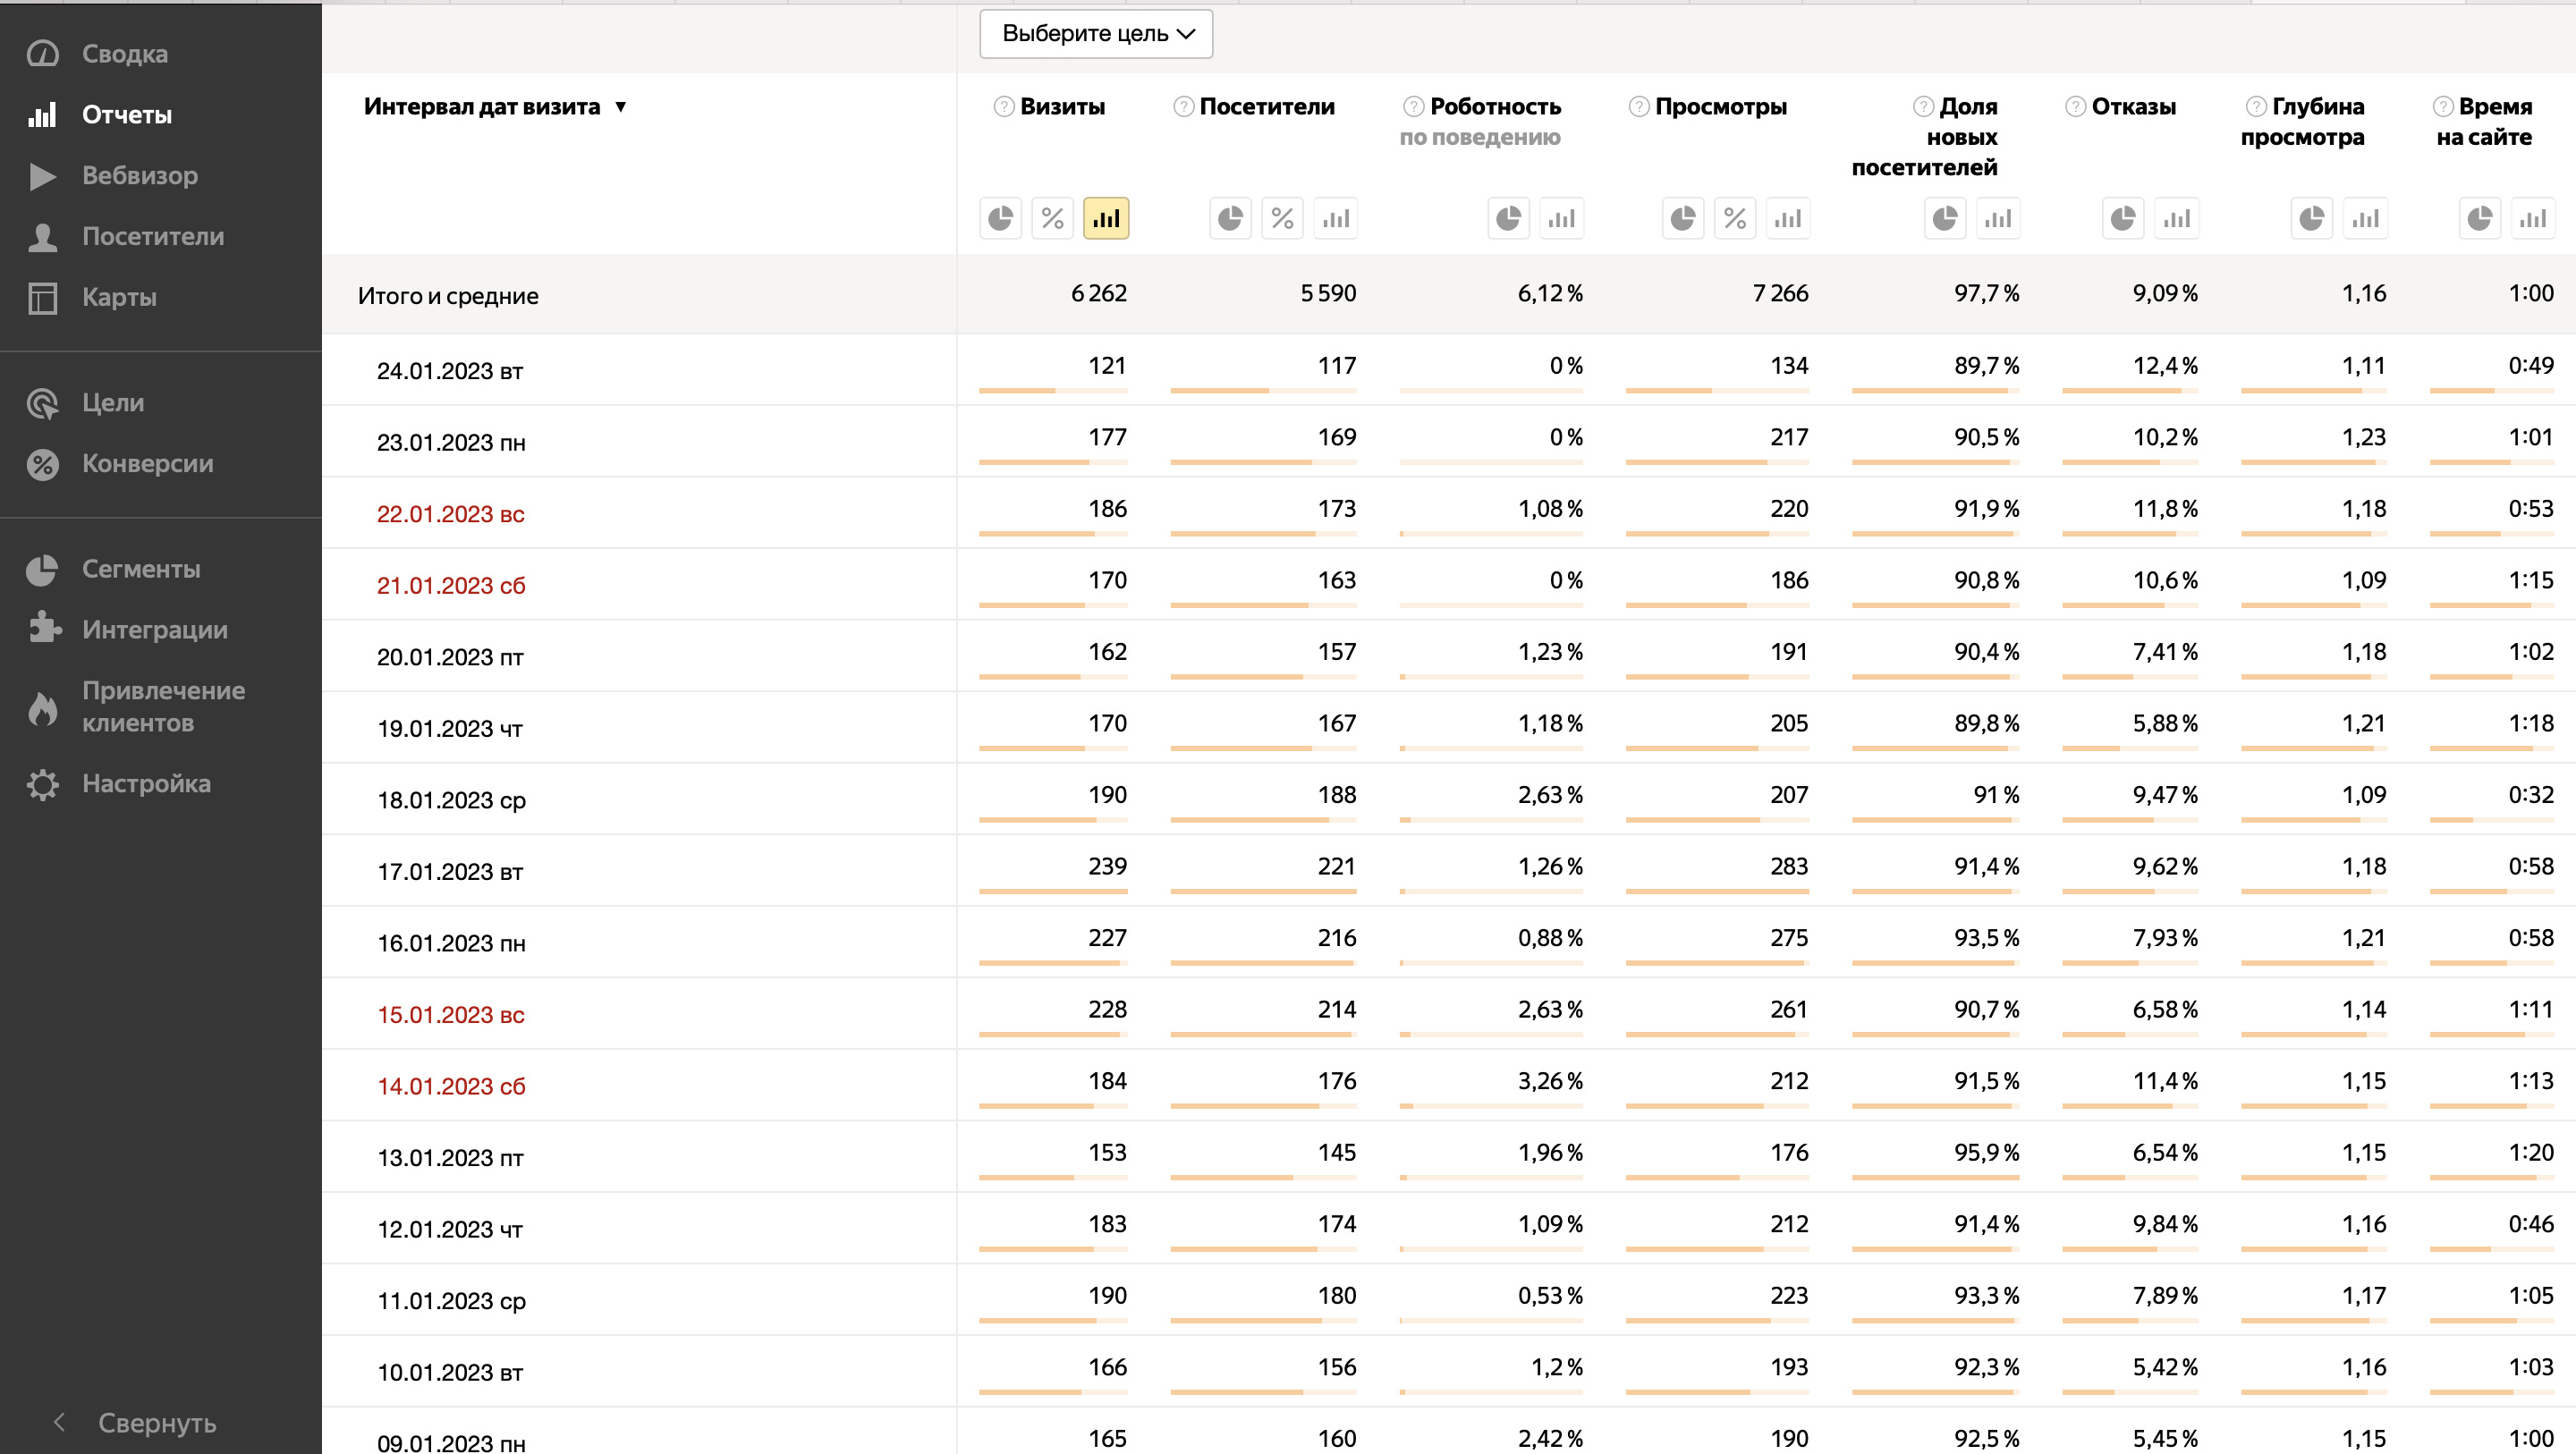The width and height of the screenshot is (2576, 1454).
Task: Select bar chart view for Отказы
Action: [x=2176, y=218]
